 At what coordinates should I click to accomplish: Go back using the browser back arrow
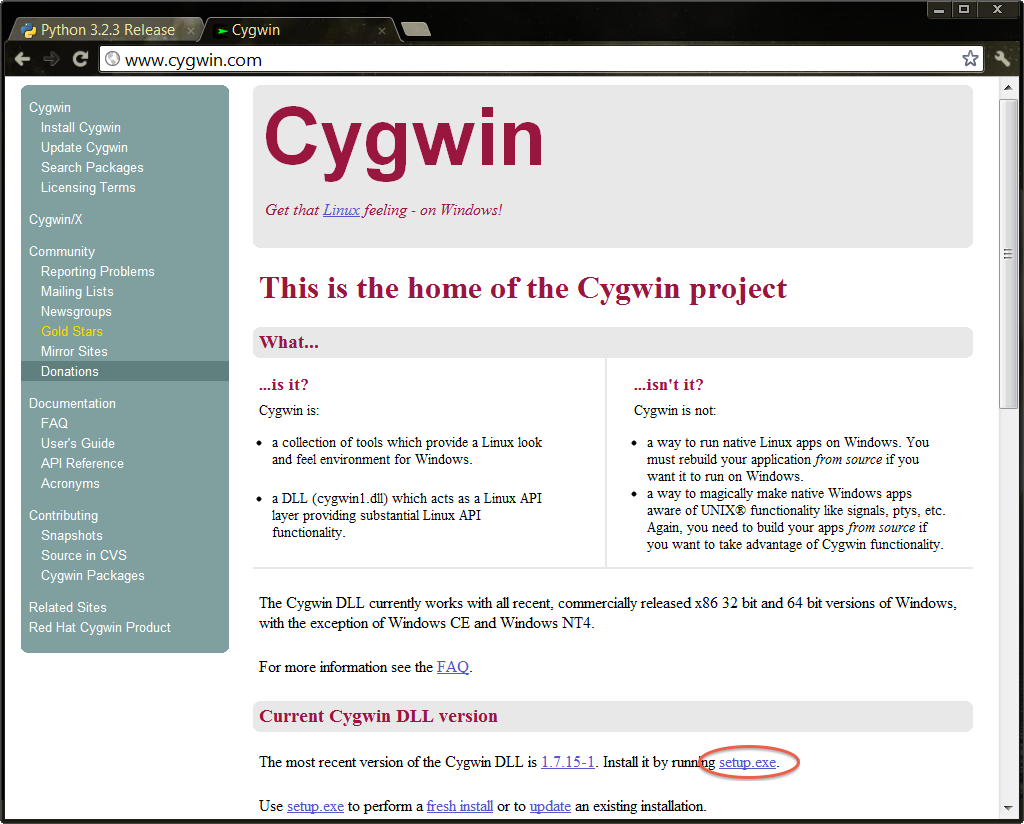tap(22, 59)
